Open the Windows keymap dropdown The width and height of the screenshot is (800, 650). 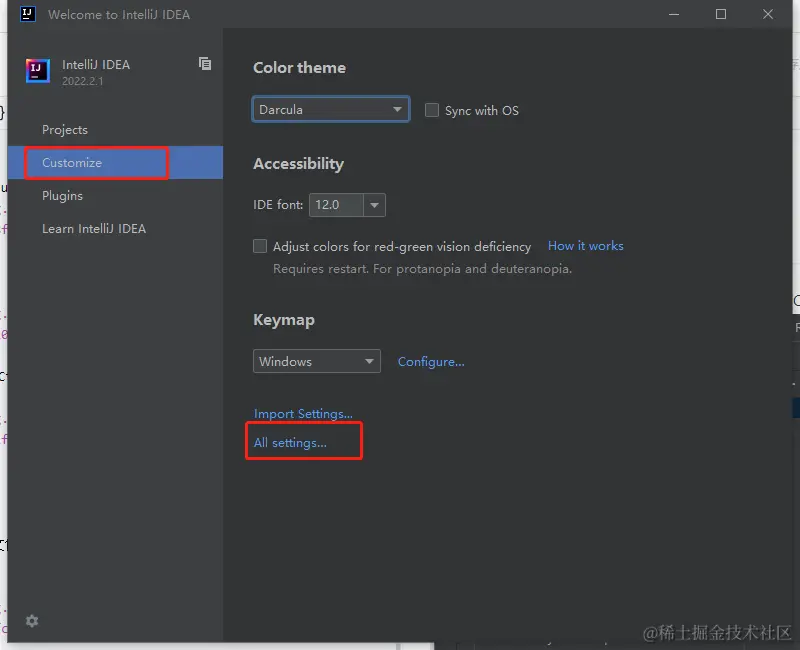[317, 361]
